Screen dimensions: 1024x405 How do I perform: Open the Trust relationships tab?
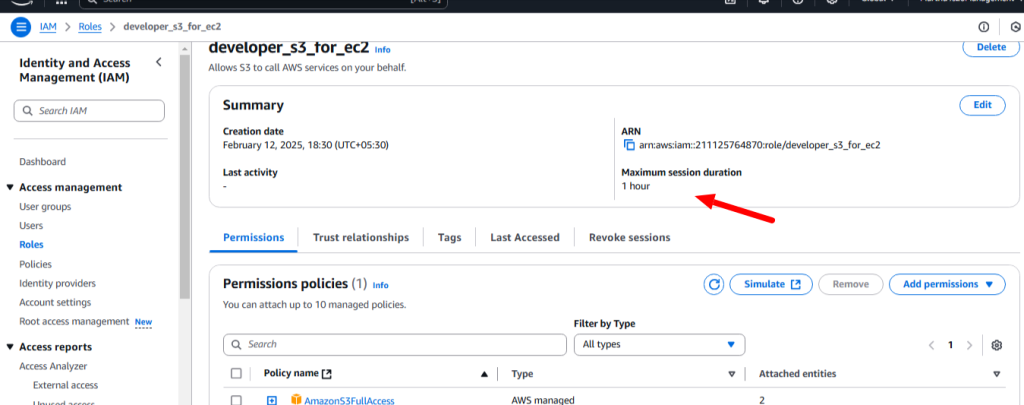[360, 237]
